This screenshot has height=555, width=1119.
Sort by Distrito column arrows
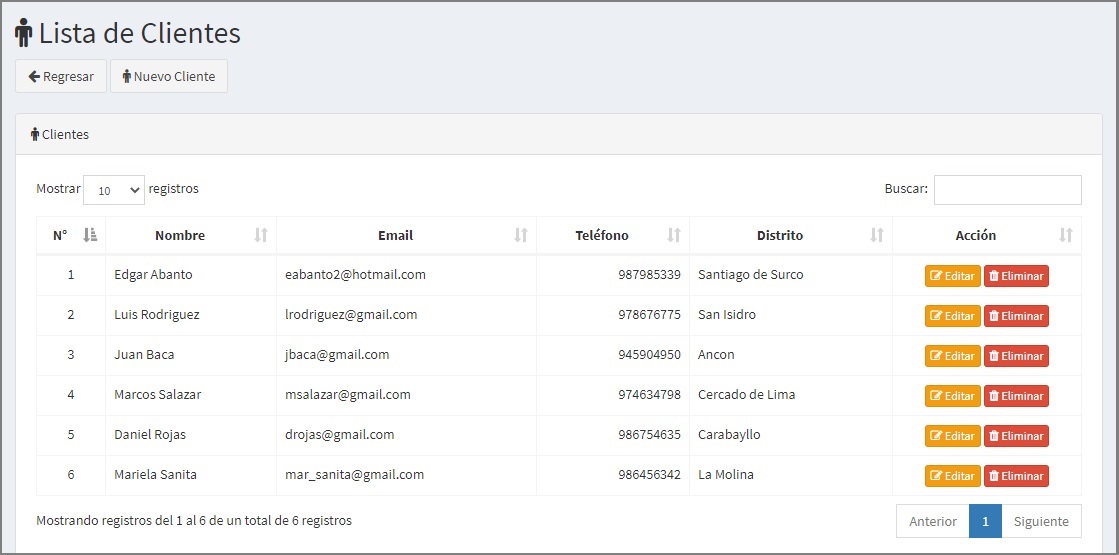(877, 235)
